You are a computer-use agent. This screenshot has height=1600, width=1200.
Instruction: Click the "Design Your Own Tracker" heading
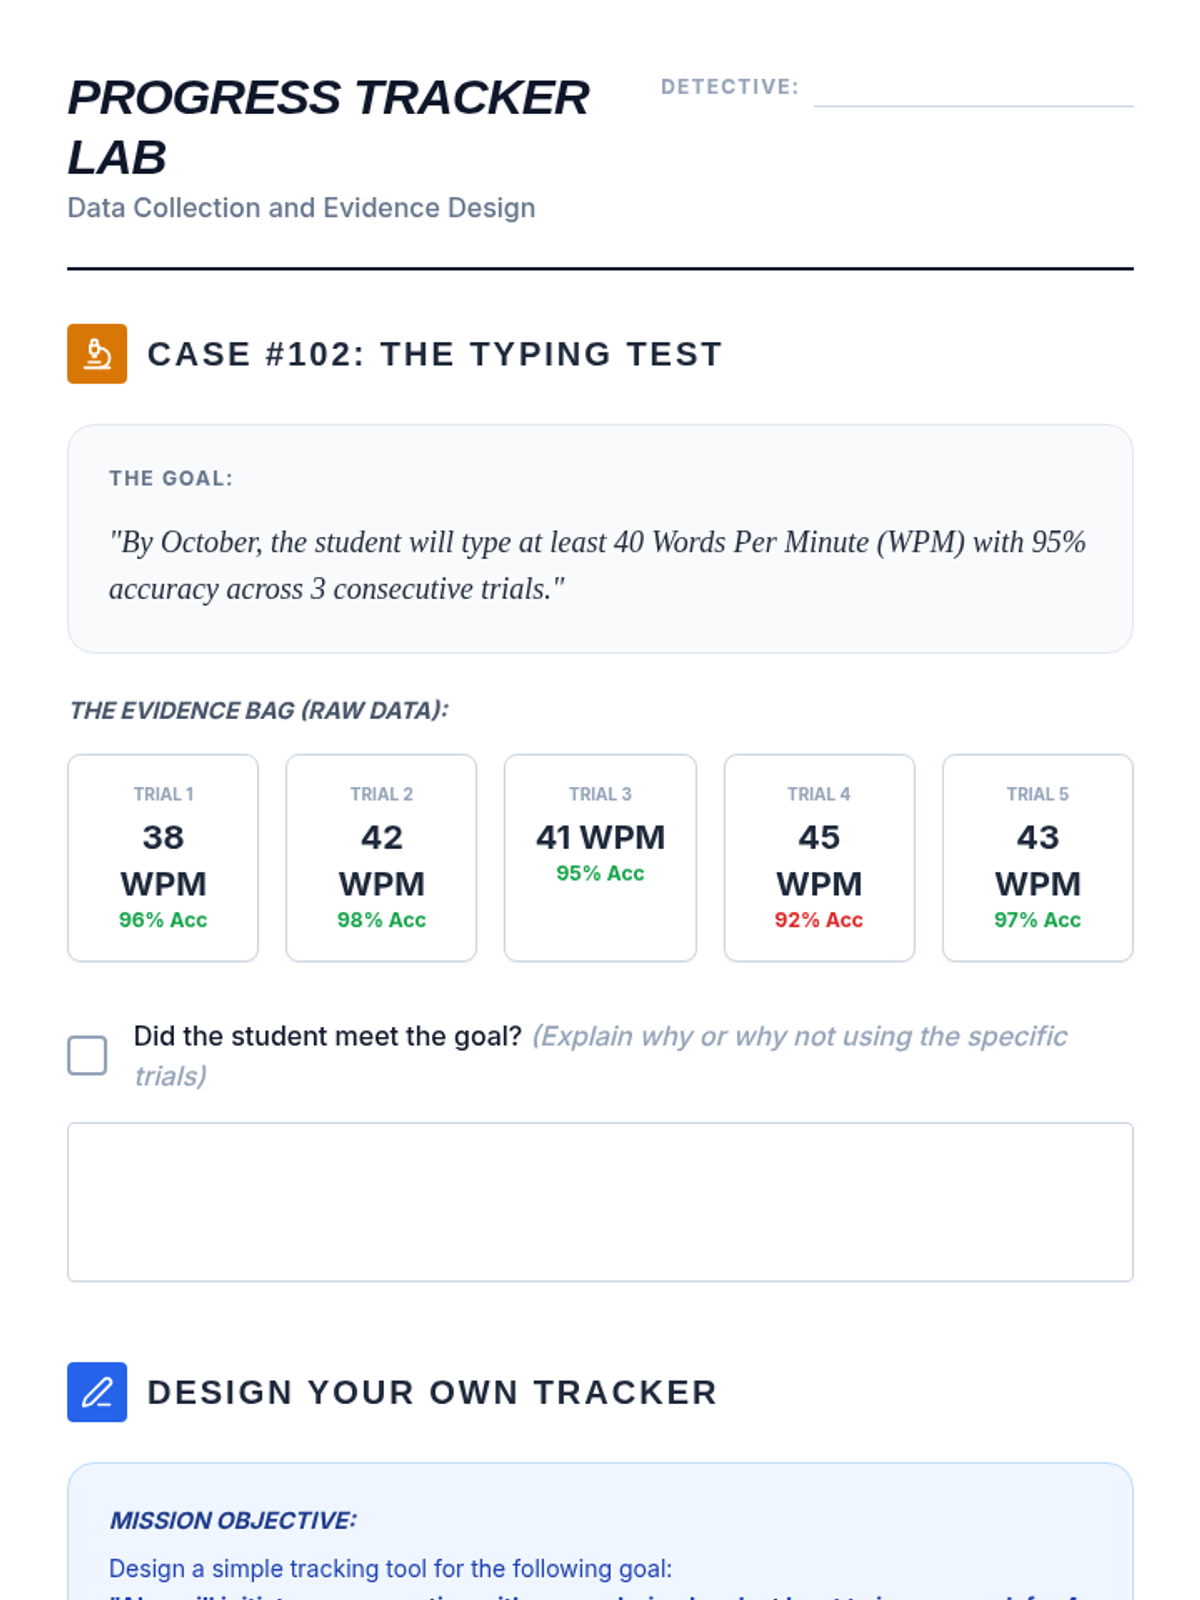pyautogui.click(x=432, y=1392)
